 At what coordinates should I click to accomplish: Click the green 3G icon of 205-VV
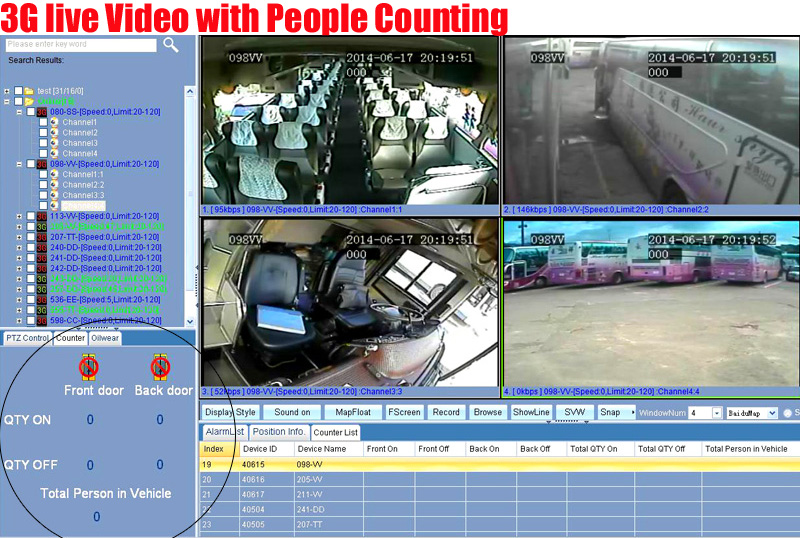pos(42,227)
